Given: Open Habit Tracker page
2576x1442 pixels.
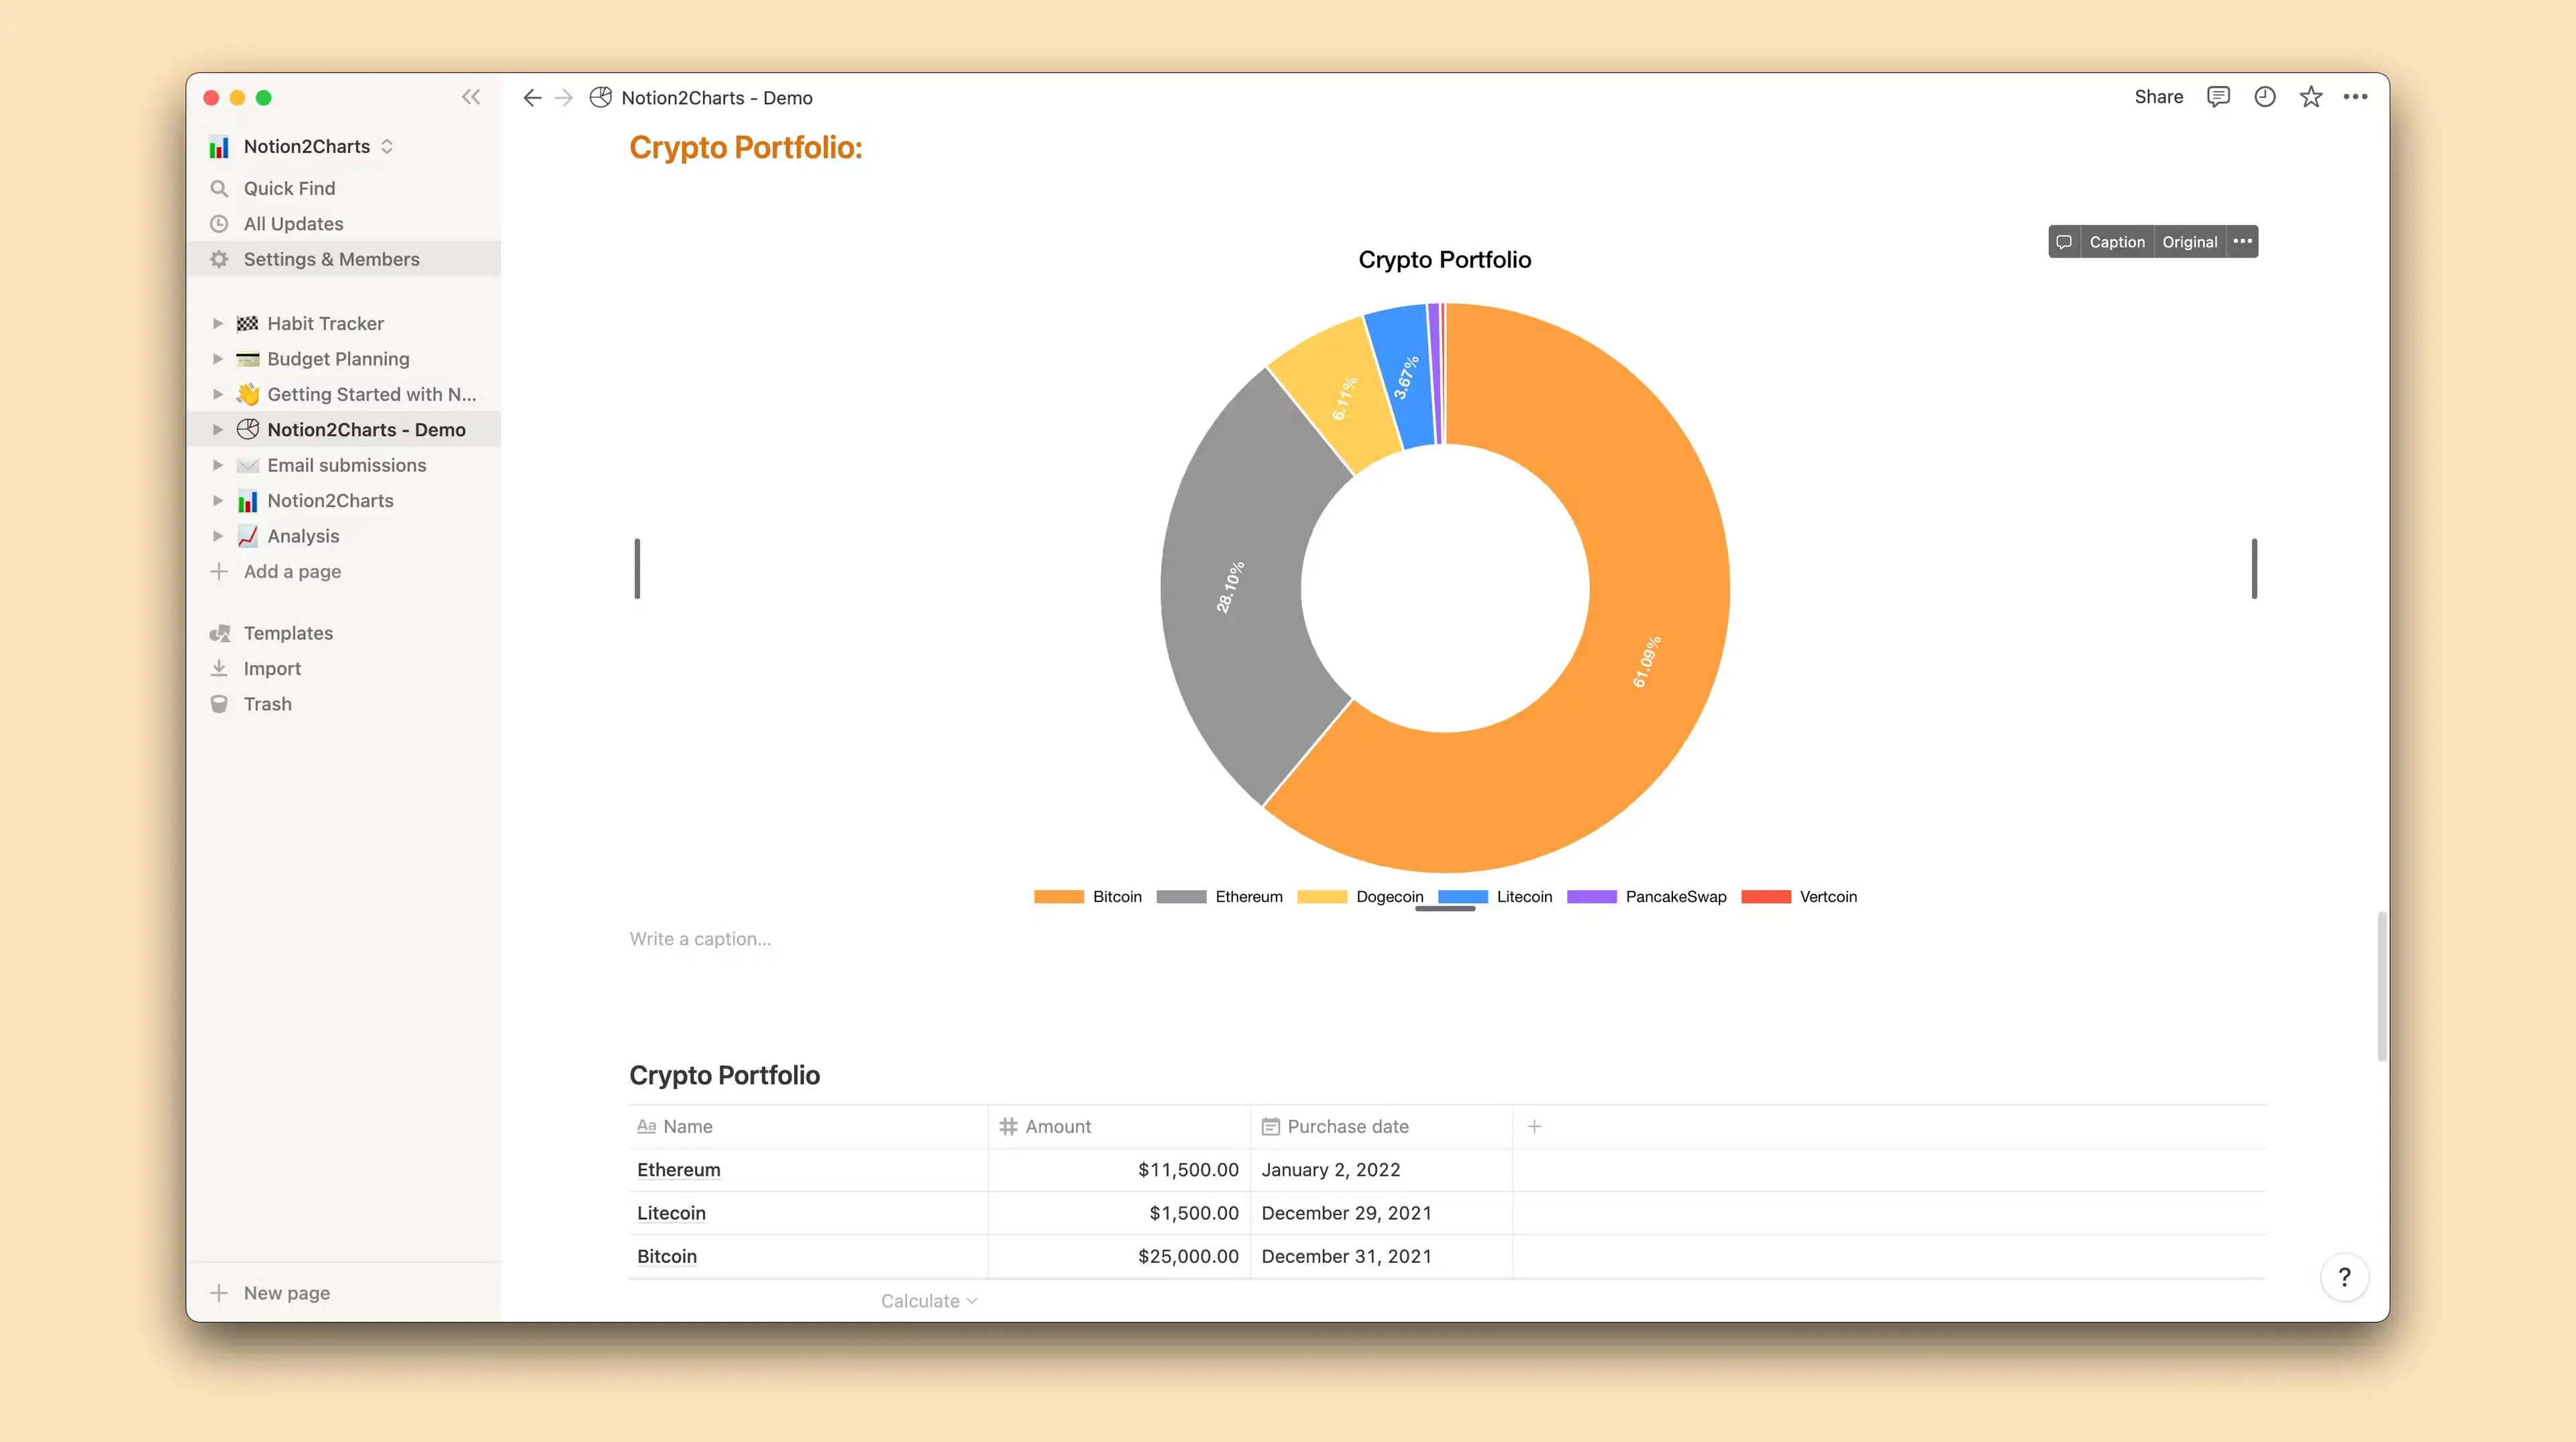Looking at the screenshot, I should 325,323.
